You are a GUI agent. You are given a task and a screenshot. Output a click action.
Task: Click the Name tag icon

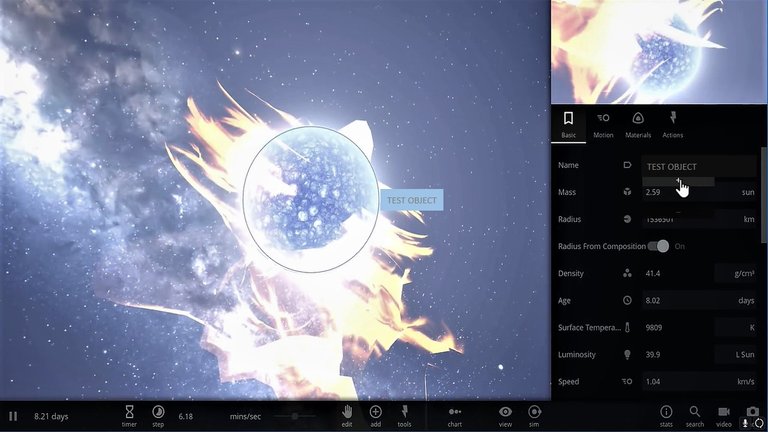627,165
